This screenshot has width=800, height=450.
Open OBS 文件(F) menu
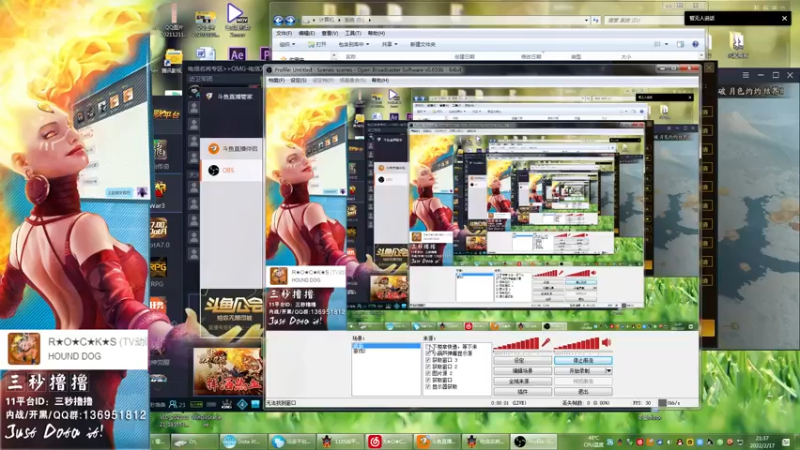pyautogui.click(x=276, y=81)
